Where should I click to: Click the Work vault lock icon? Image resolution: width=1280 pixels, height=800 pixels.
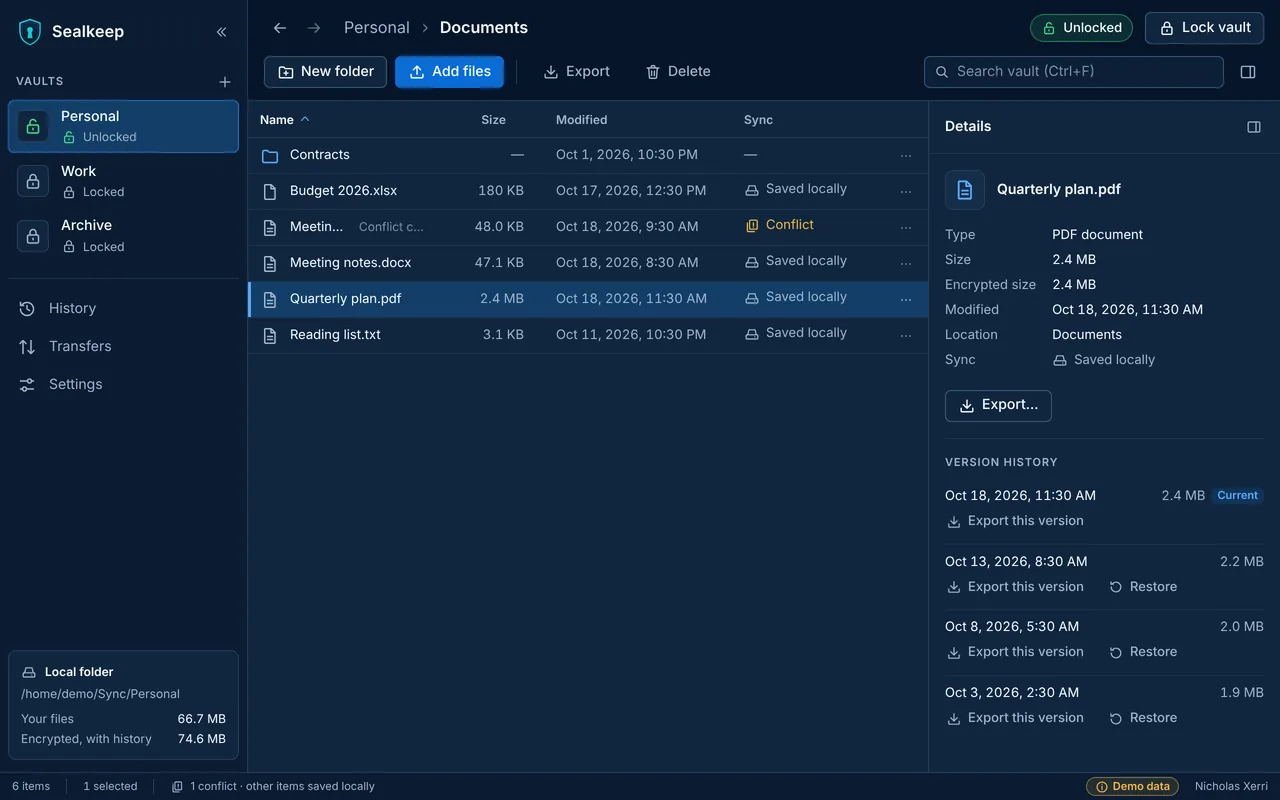point(33,181)
